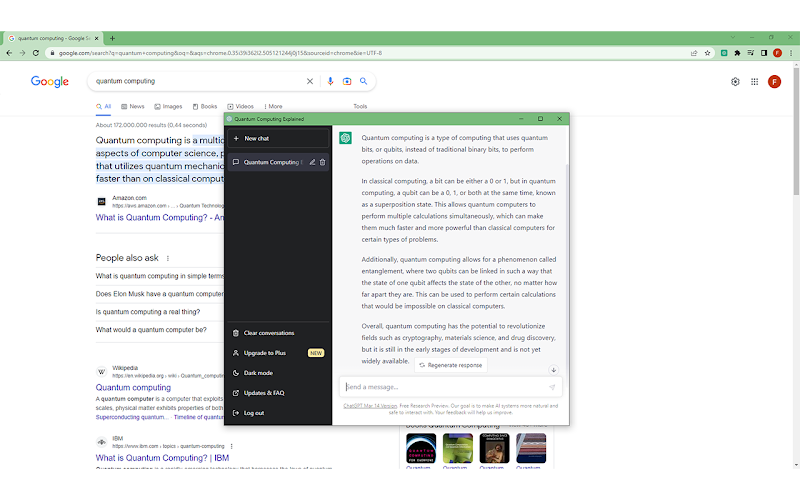Switch to the Images search tab

pyautogui.click(x=168, y=107)
